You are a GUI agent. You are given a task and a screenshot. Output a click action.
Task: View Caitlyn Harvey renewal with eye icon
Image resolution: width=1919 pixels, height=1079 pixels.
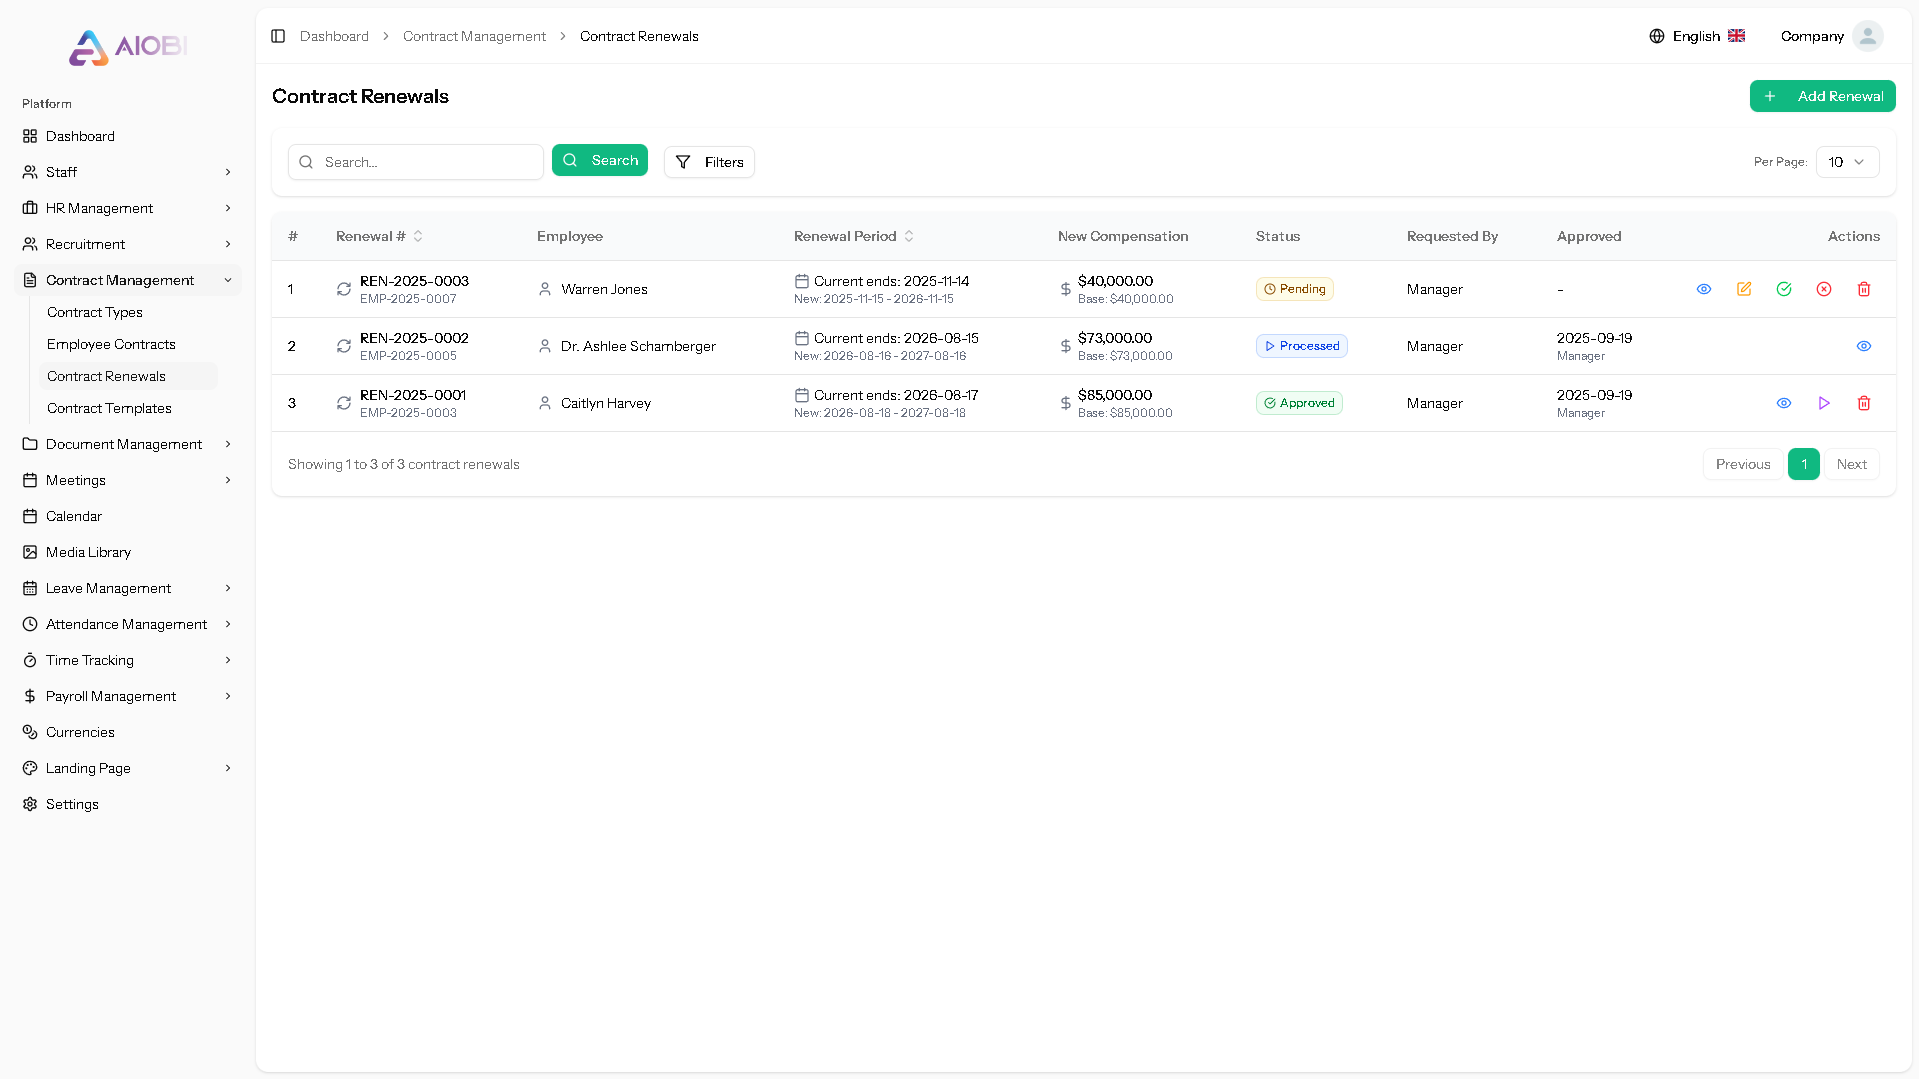pyautogui.click(x=1784, y=403)
